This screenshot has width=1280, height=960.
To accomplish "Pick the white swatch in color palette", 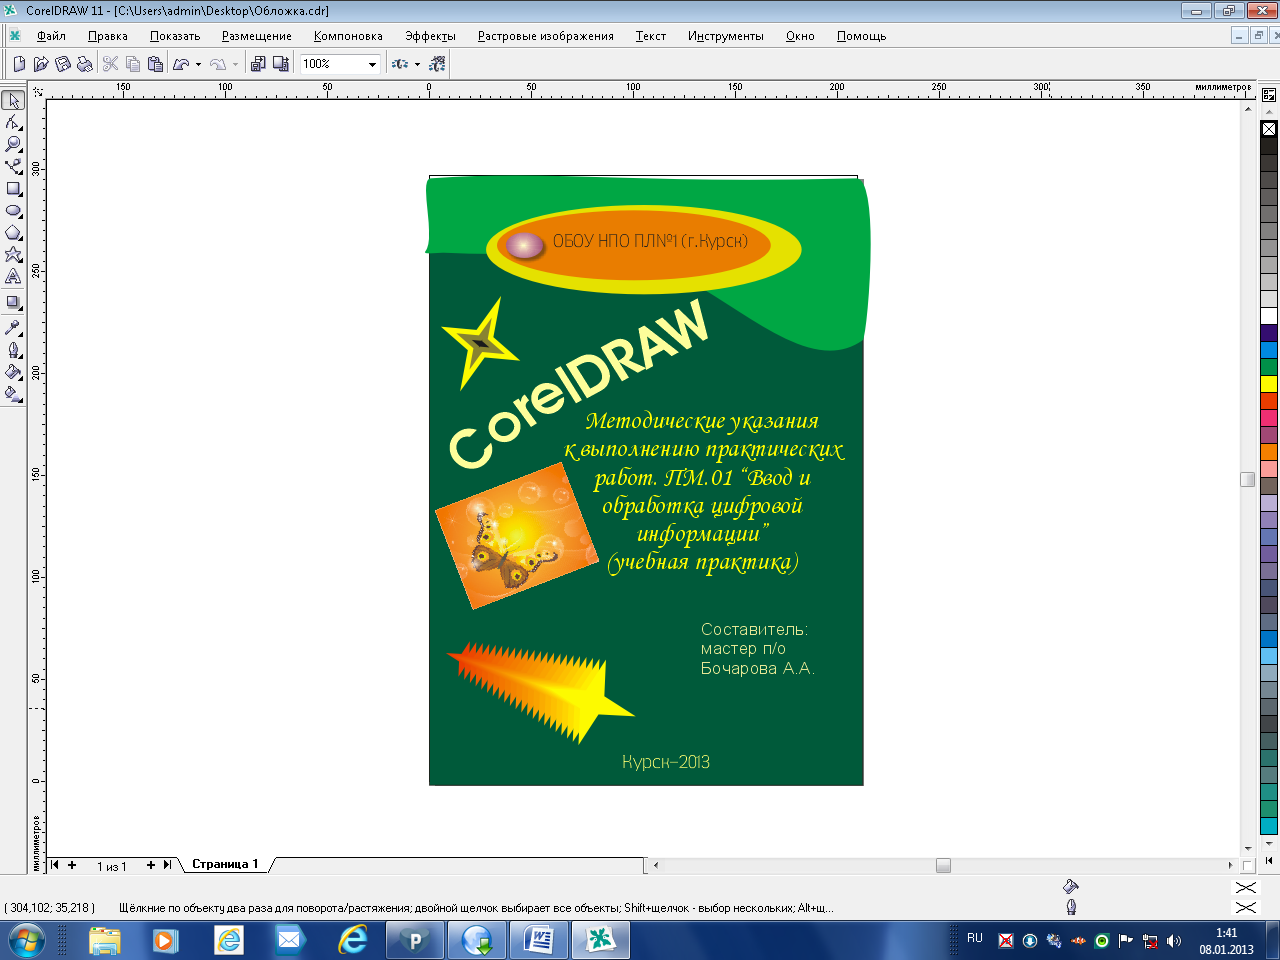I will (1269, 316).
